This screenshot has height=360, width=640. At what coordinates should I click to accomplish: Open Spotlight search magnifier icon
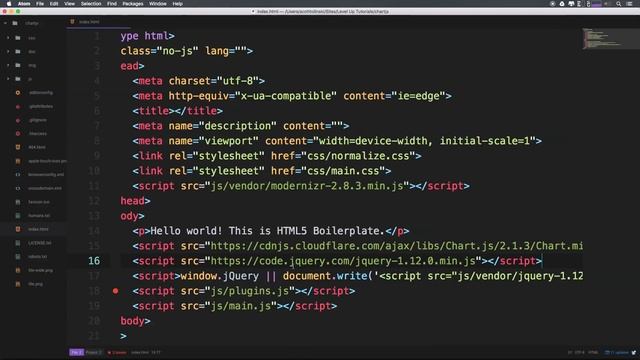(x=619, y=4)
